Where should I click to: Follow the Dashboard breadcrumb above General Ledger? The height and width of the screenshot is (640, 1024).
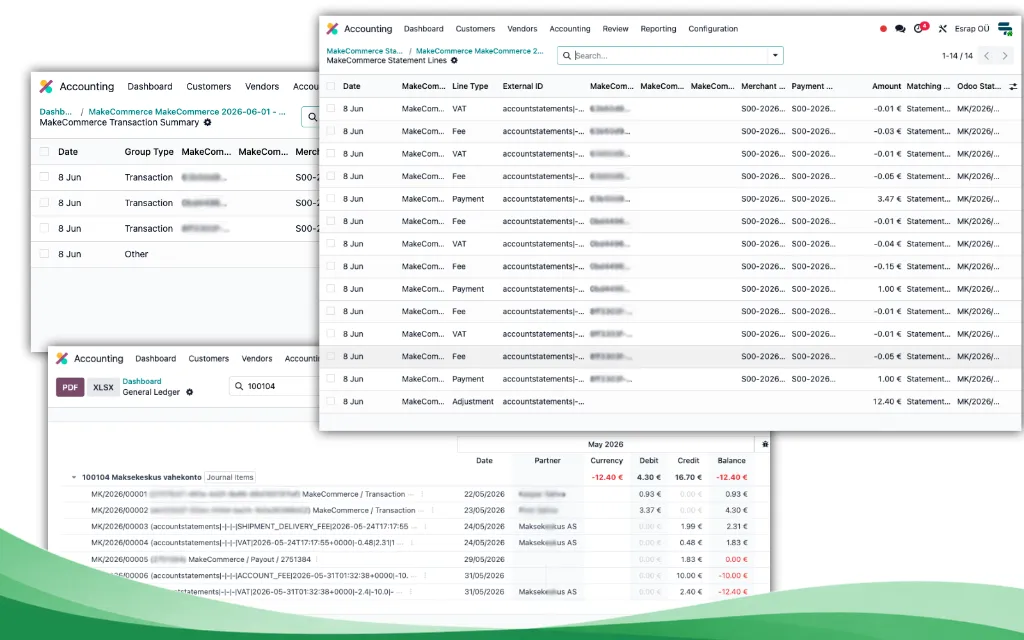pos(142,381)
